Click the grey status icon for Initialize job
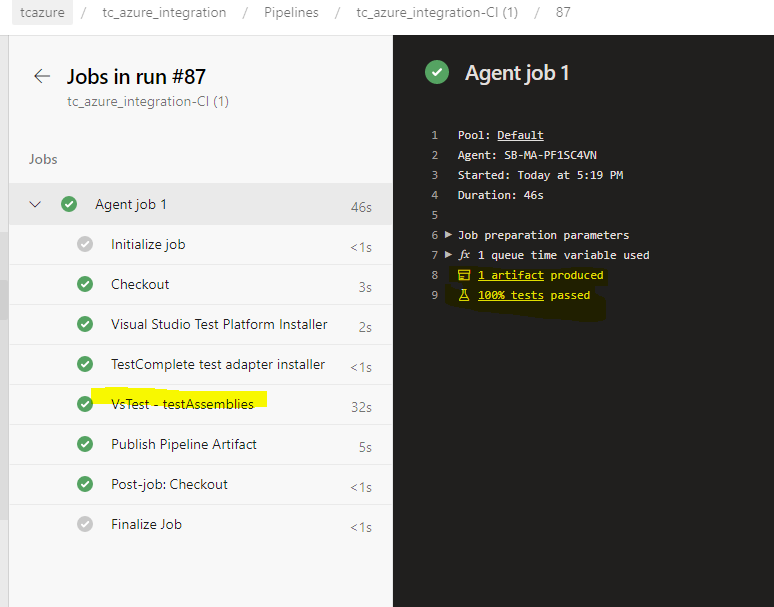Screen dimensions: 774x607 coord(85,244)
